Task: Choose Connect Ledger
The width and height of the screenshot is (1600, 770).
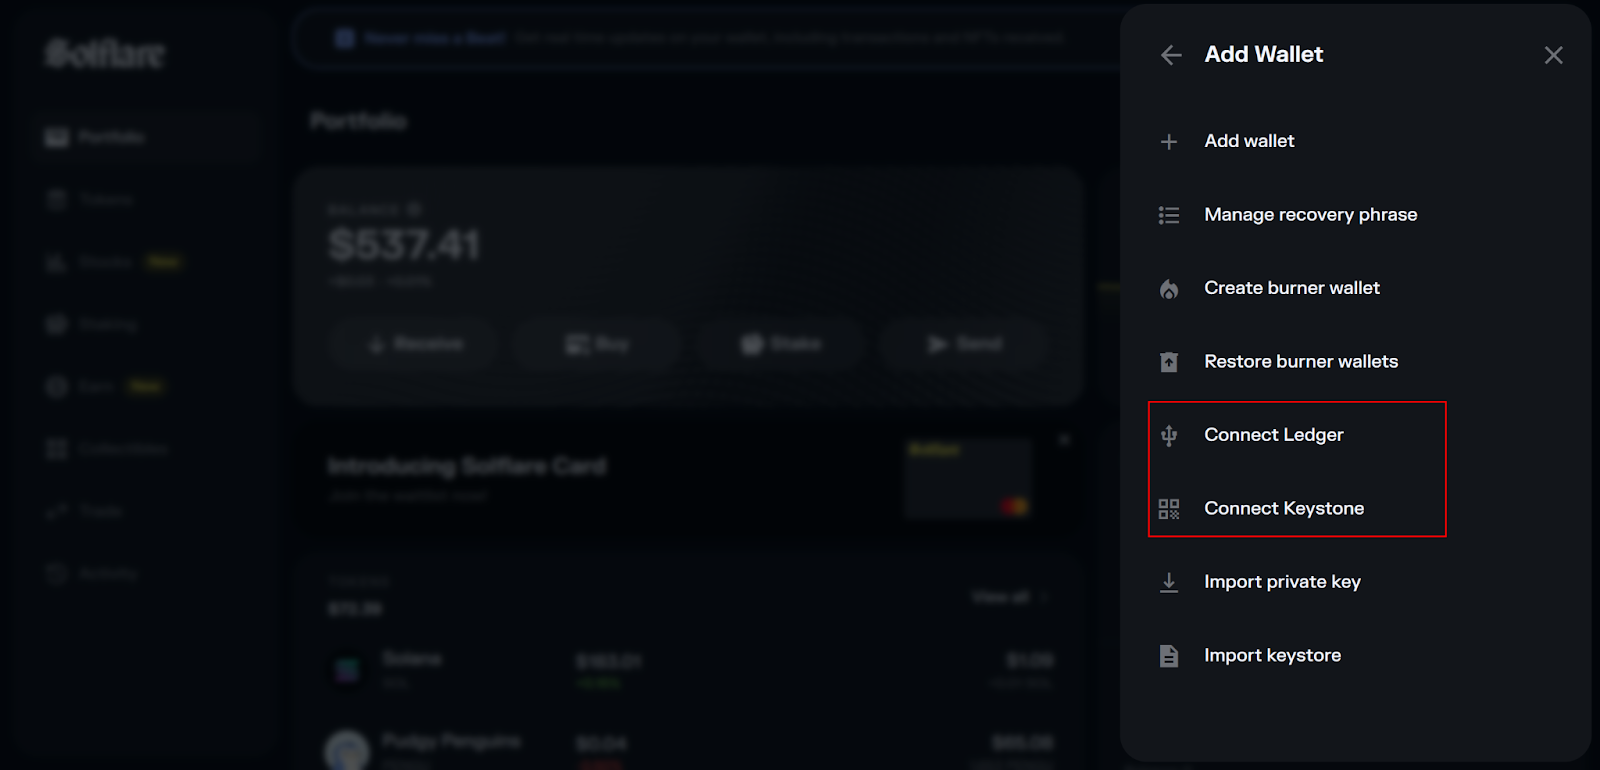Action: click(x=1274, y=435)
